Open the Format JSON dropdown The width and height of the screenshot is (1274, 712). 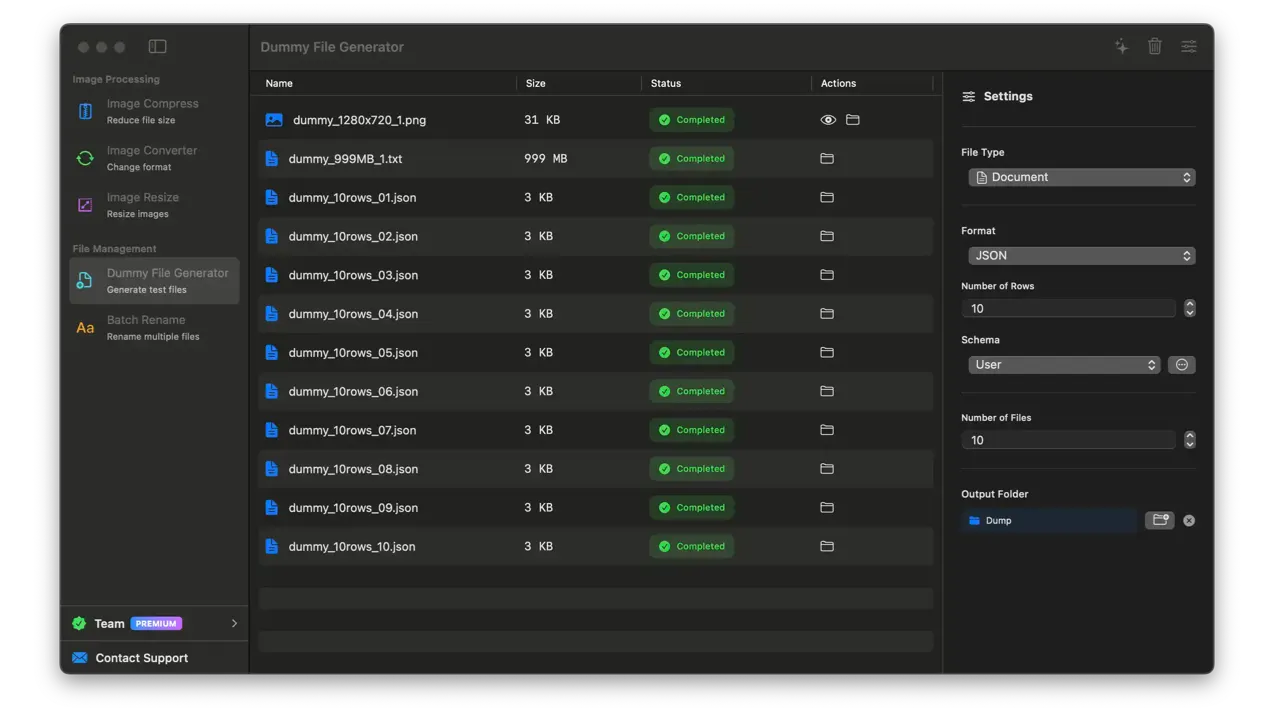click(x=1081, y=256)
